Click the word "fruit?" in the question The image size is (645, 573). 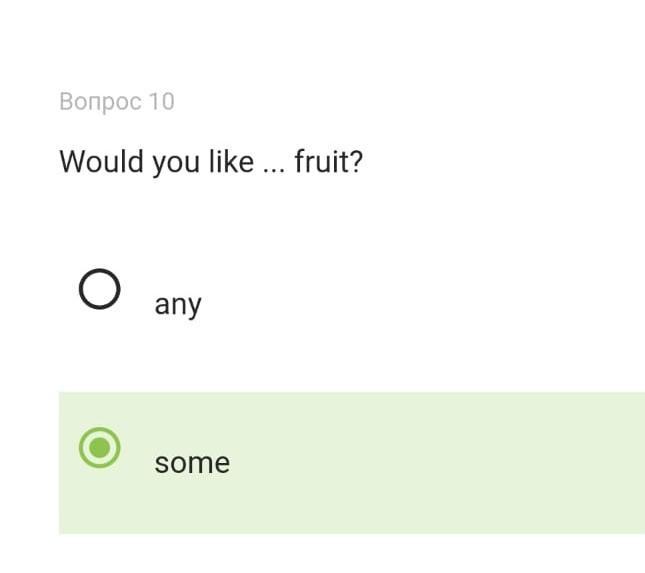328,161
